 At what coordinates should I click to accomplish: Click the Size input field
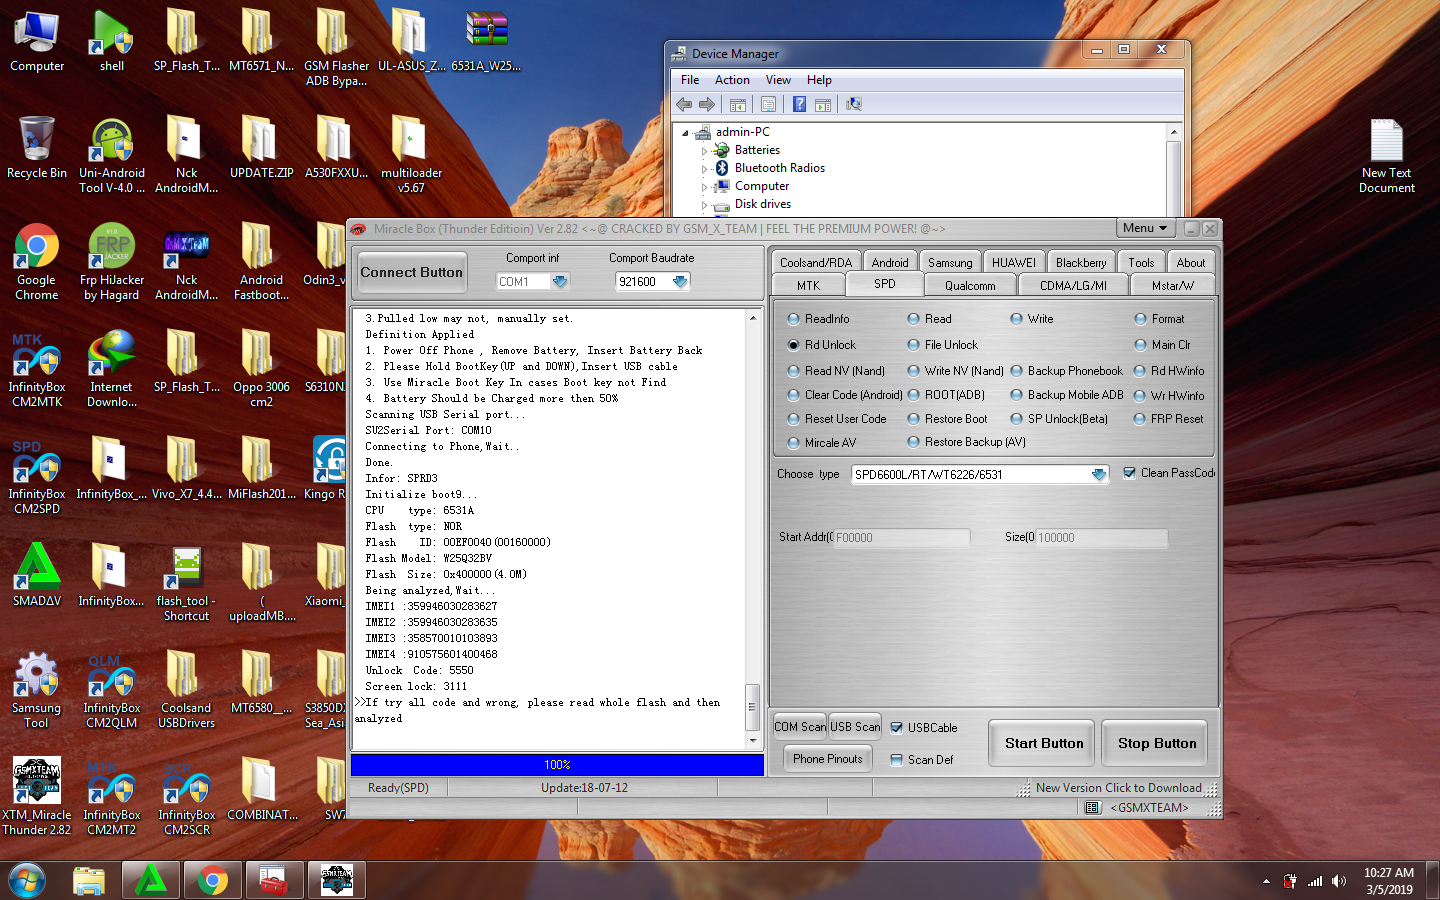(1101, 538)
